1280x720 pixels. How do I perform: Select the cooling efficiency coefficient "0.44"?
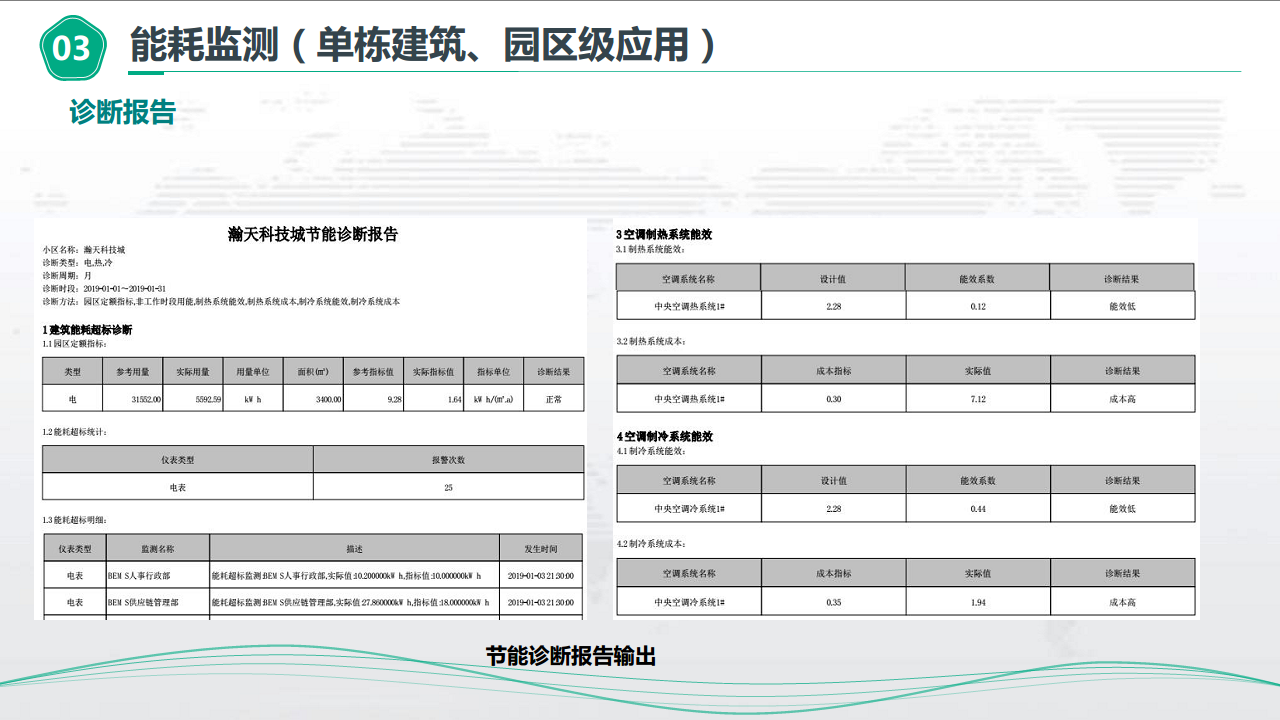978,509
